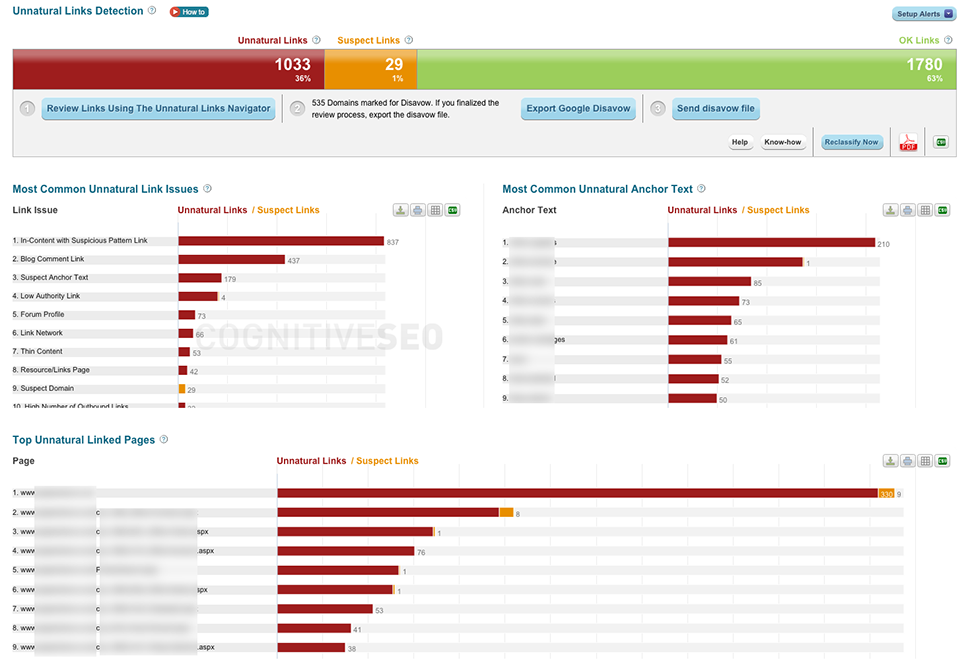970x666 pixels.
Task: Click the anchor text bar with value 73
Action: [x=704, y=301]
